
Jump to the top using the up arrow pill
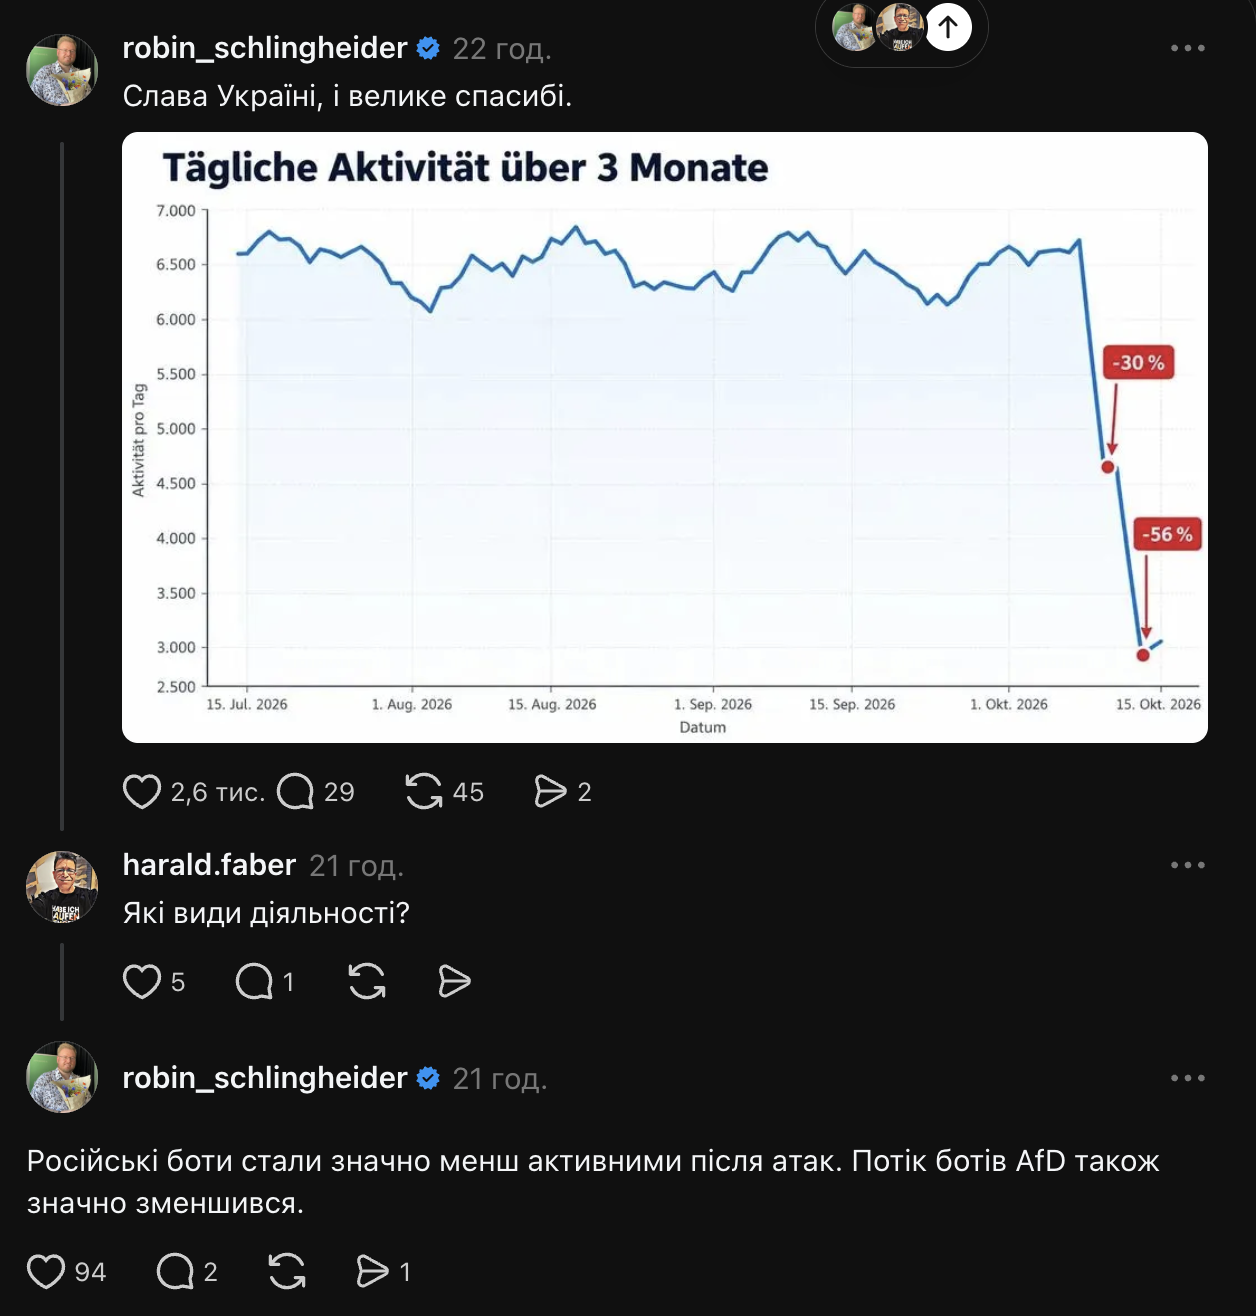948,27
